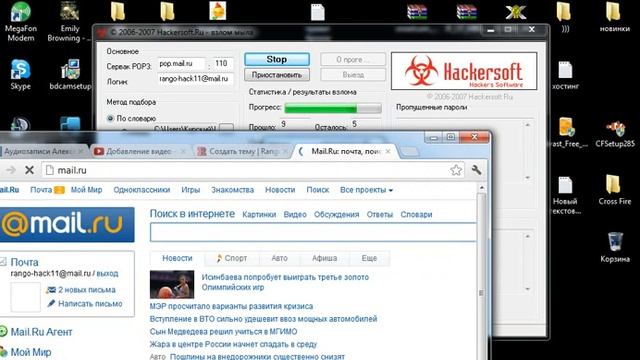Click the internet search input box

pos(313,232)
